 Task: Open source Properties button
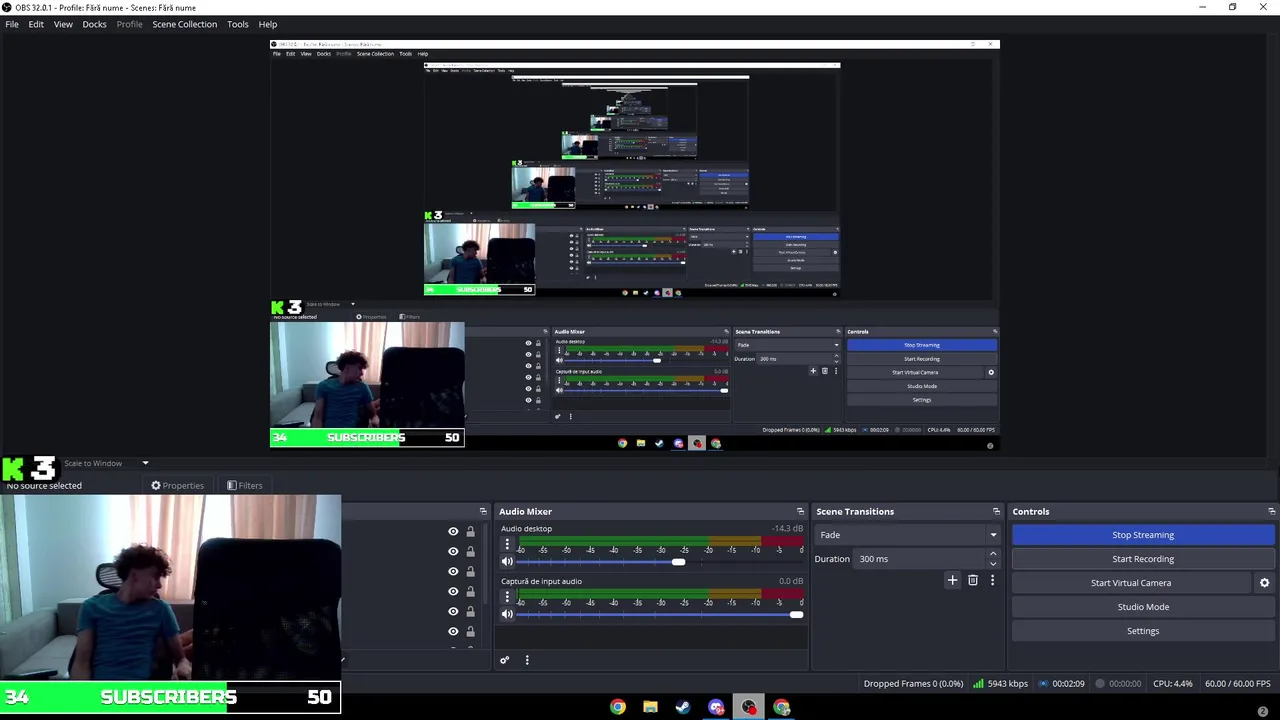(177, 486)
